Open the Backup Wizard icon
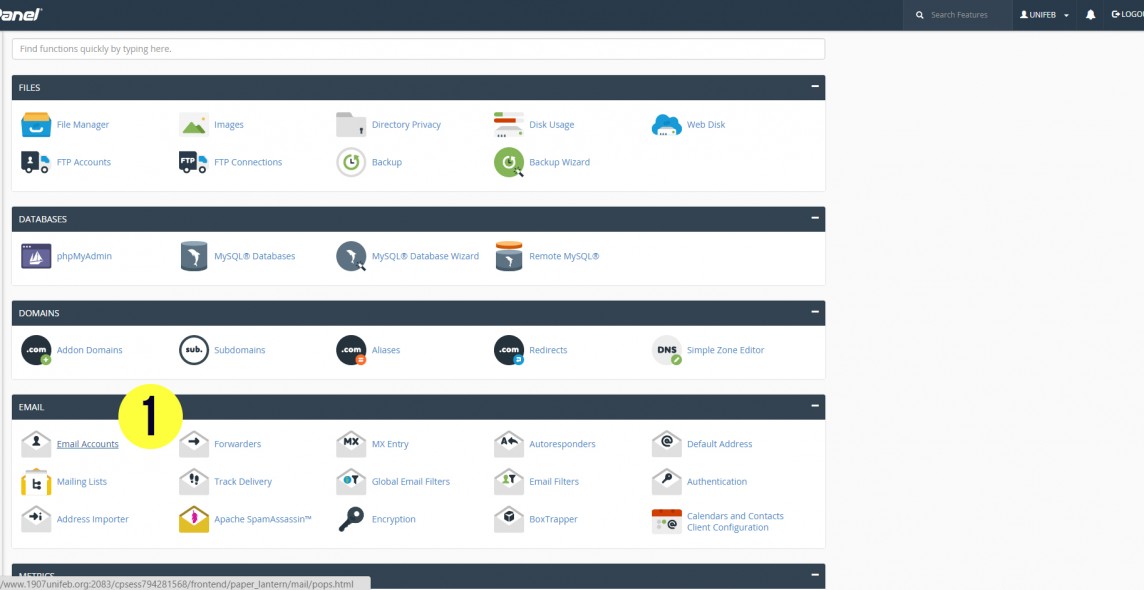 [x=509, y=162]
